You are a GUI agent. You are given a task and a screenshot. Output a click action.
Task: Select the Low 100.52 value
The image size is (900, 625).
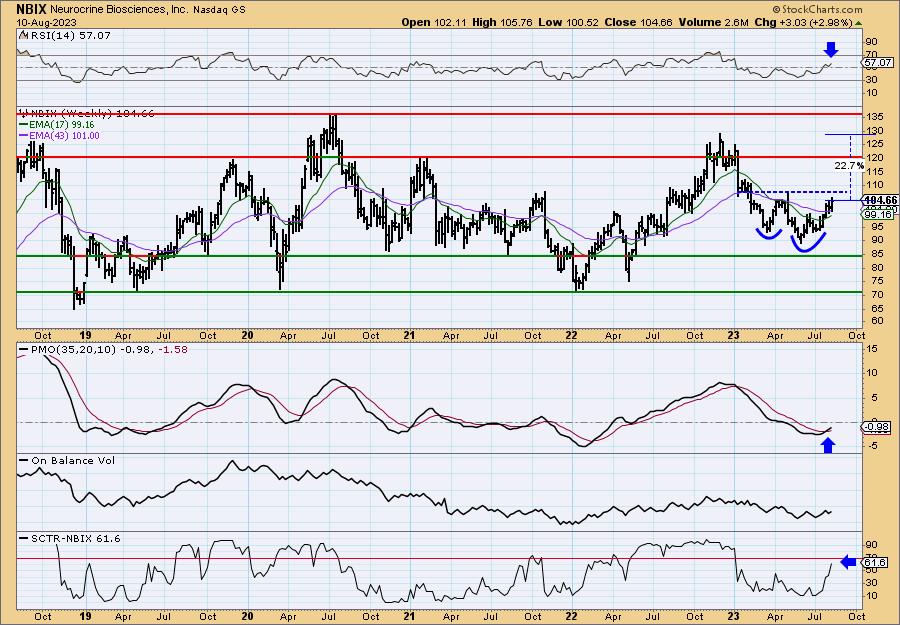click(x=568, y=22)
